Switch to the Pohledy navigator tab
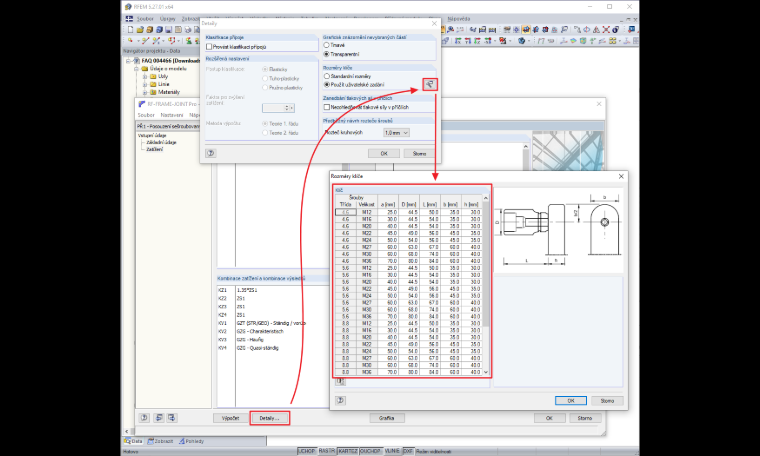 coord(191,441)
